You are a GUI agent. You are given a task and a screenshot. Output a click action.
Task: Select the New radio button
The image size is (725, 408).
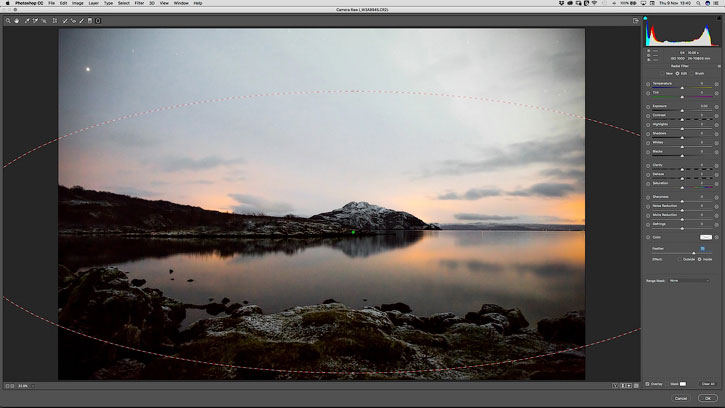pyautogui.click(x=663, y=74)
